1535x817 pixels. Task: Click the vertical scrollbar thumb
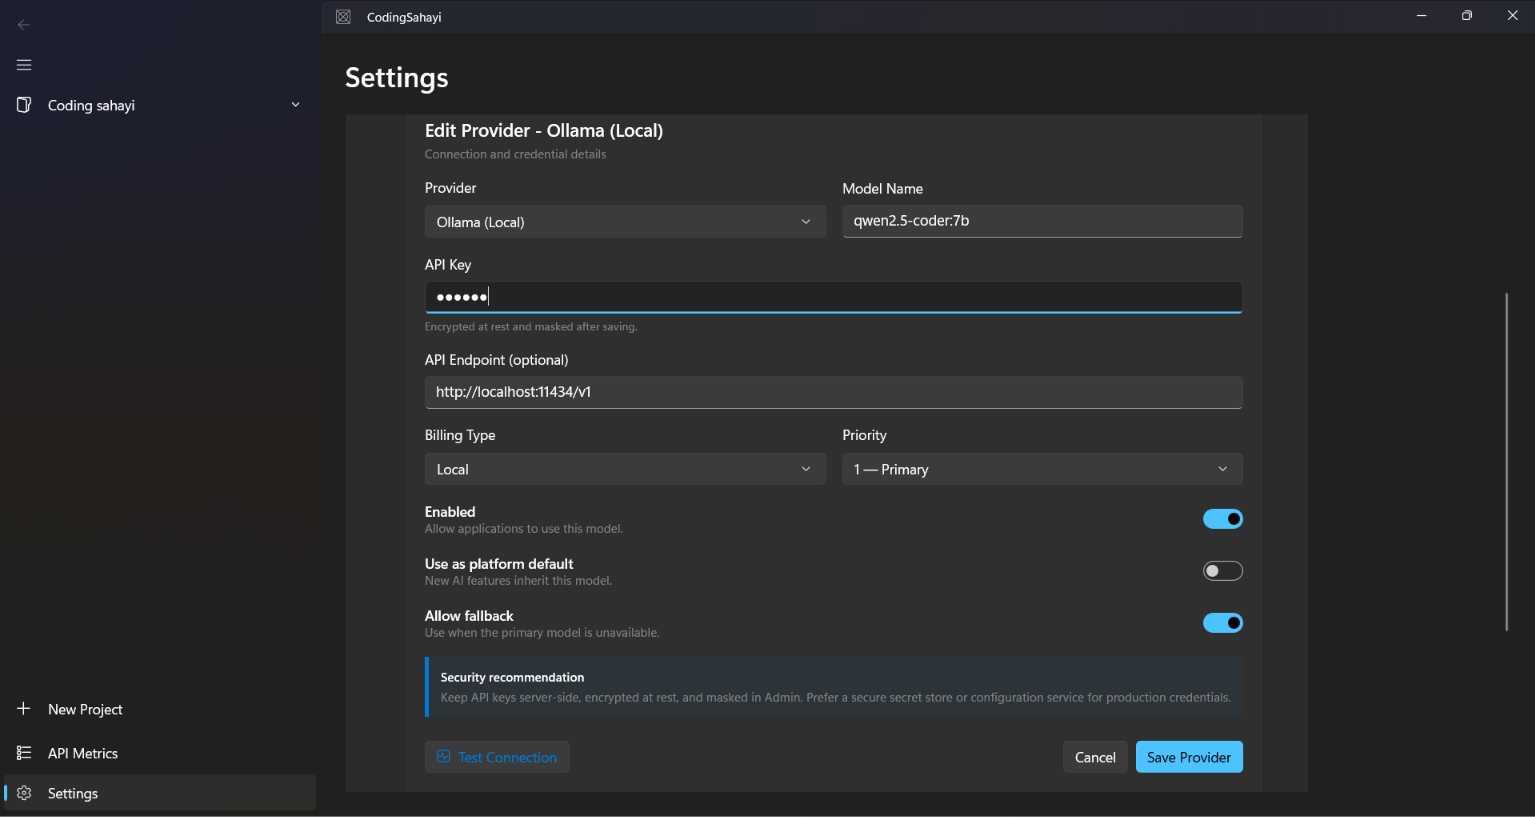(x=1506, y=461)
